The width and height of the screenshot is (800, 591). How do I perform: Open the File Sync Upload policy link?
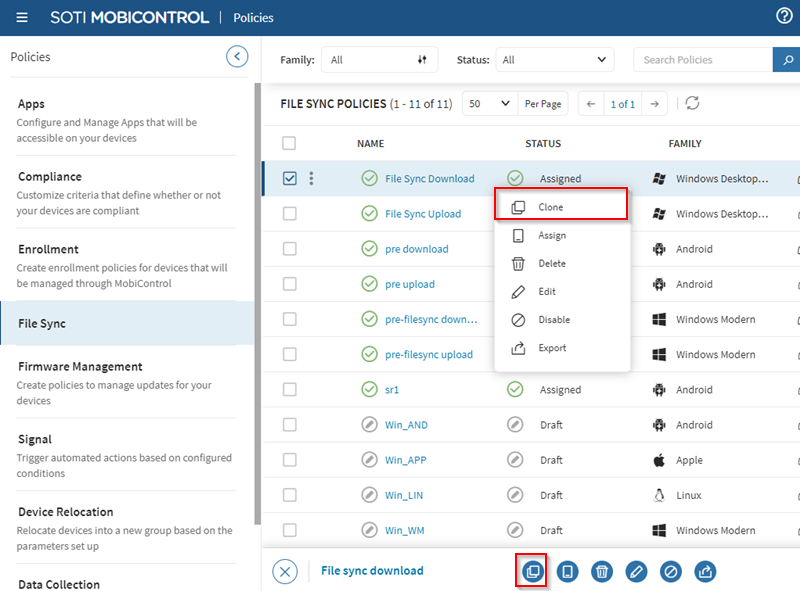pos(423,214)
